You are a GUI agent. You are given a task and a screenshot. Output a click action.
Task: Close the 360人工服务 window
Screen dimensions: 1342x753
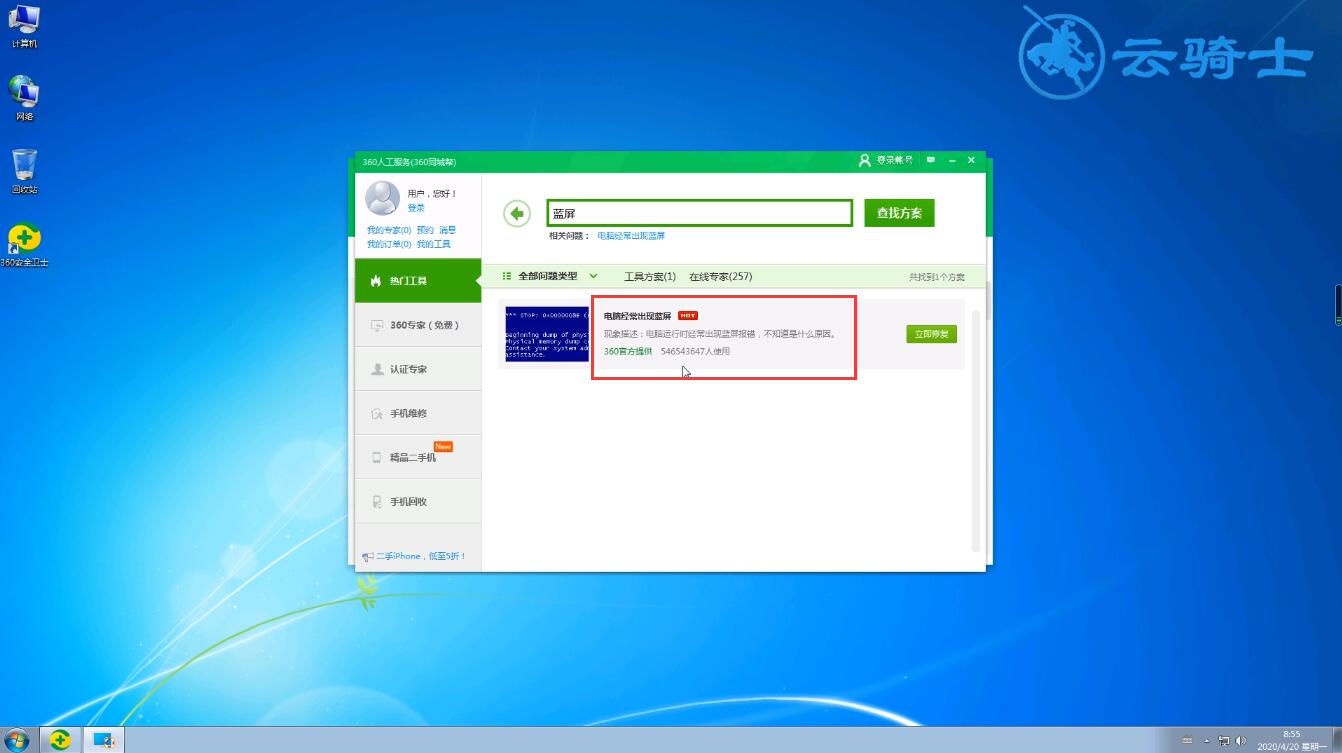(971, 160)
